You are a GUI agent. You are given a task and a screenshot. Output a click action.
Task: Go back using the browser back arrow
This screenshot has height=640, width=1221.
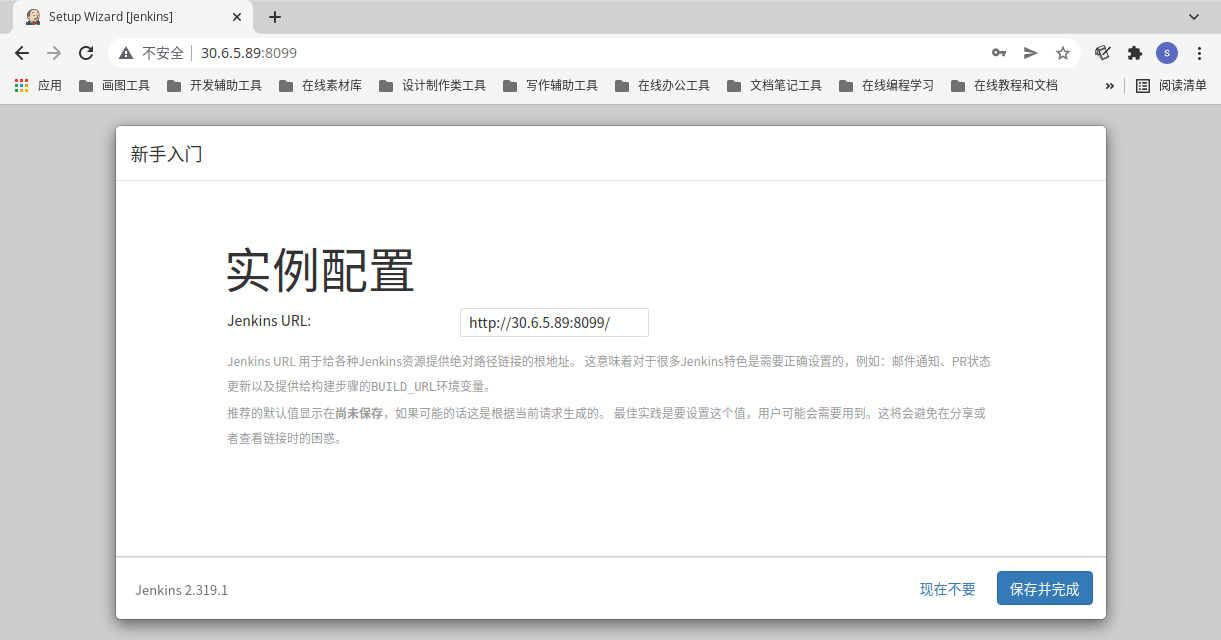pos(22,53)
